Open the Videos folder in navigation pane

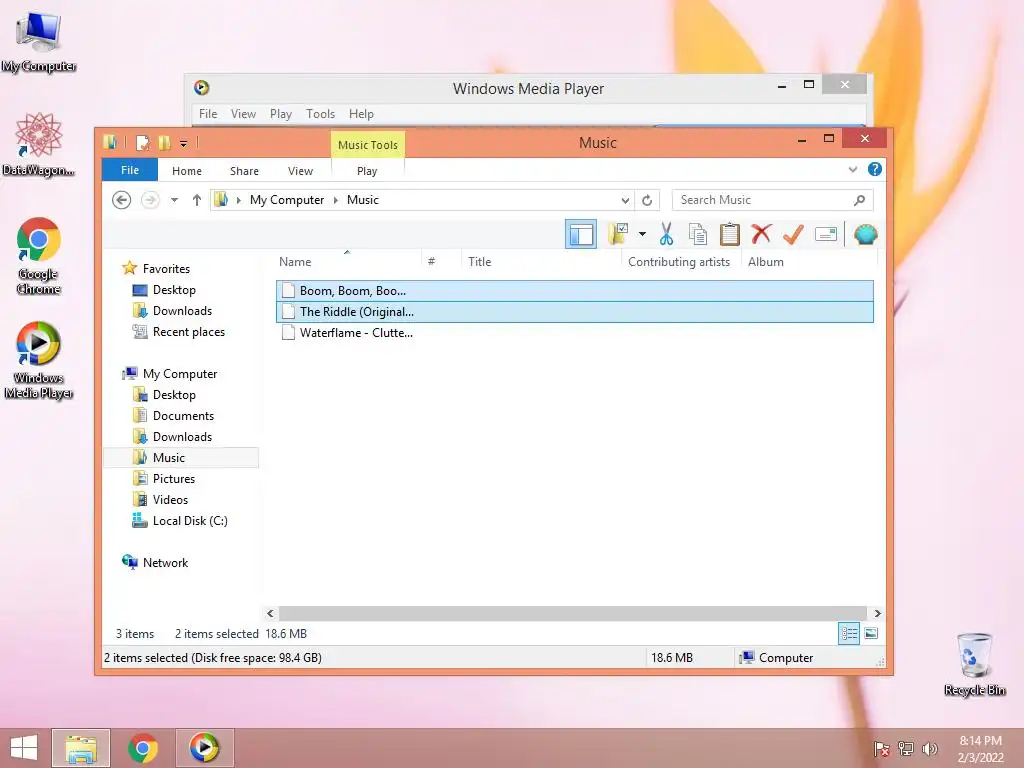pyautogui.click(x=170, y=499)
